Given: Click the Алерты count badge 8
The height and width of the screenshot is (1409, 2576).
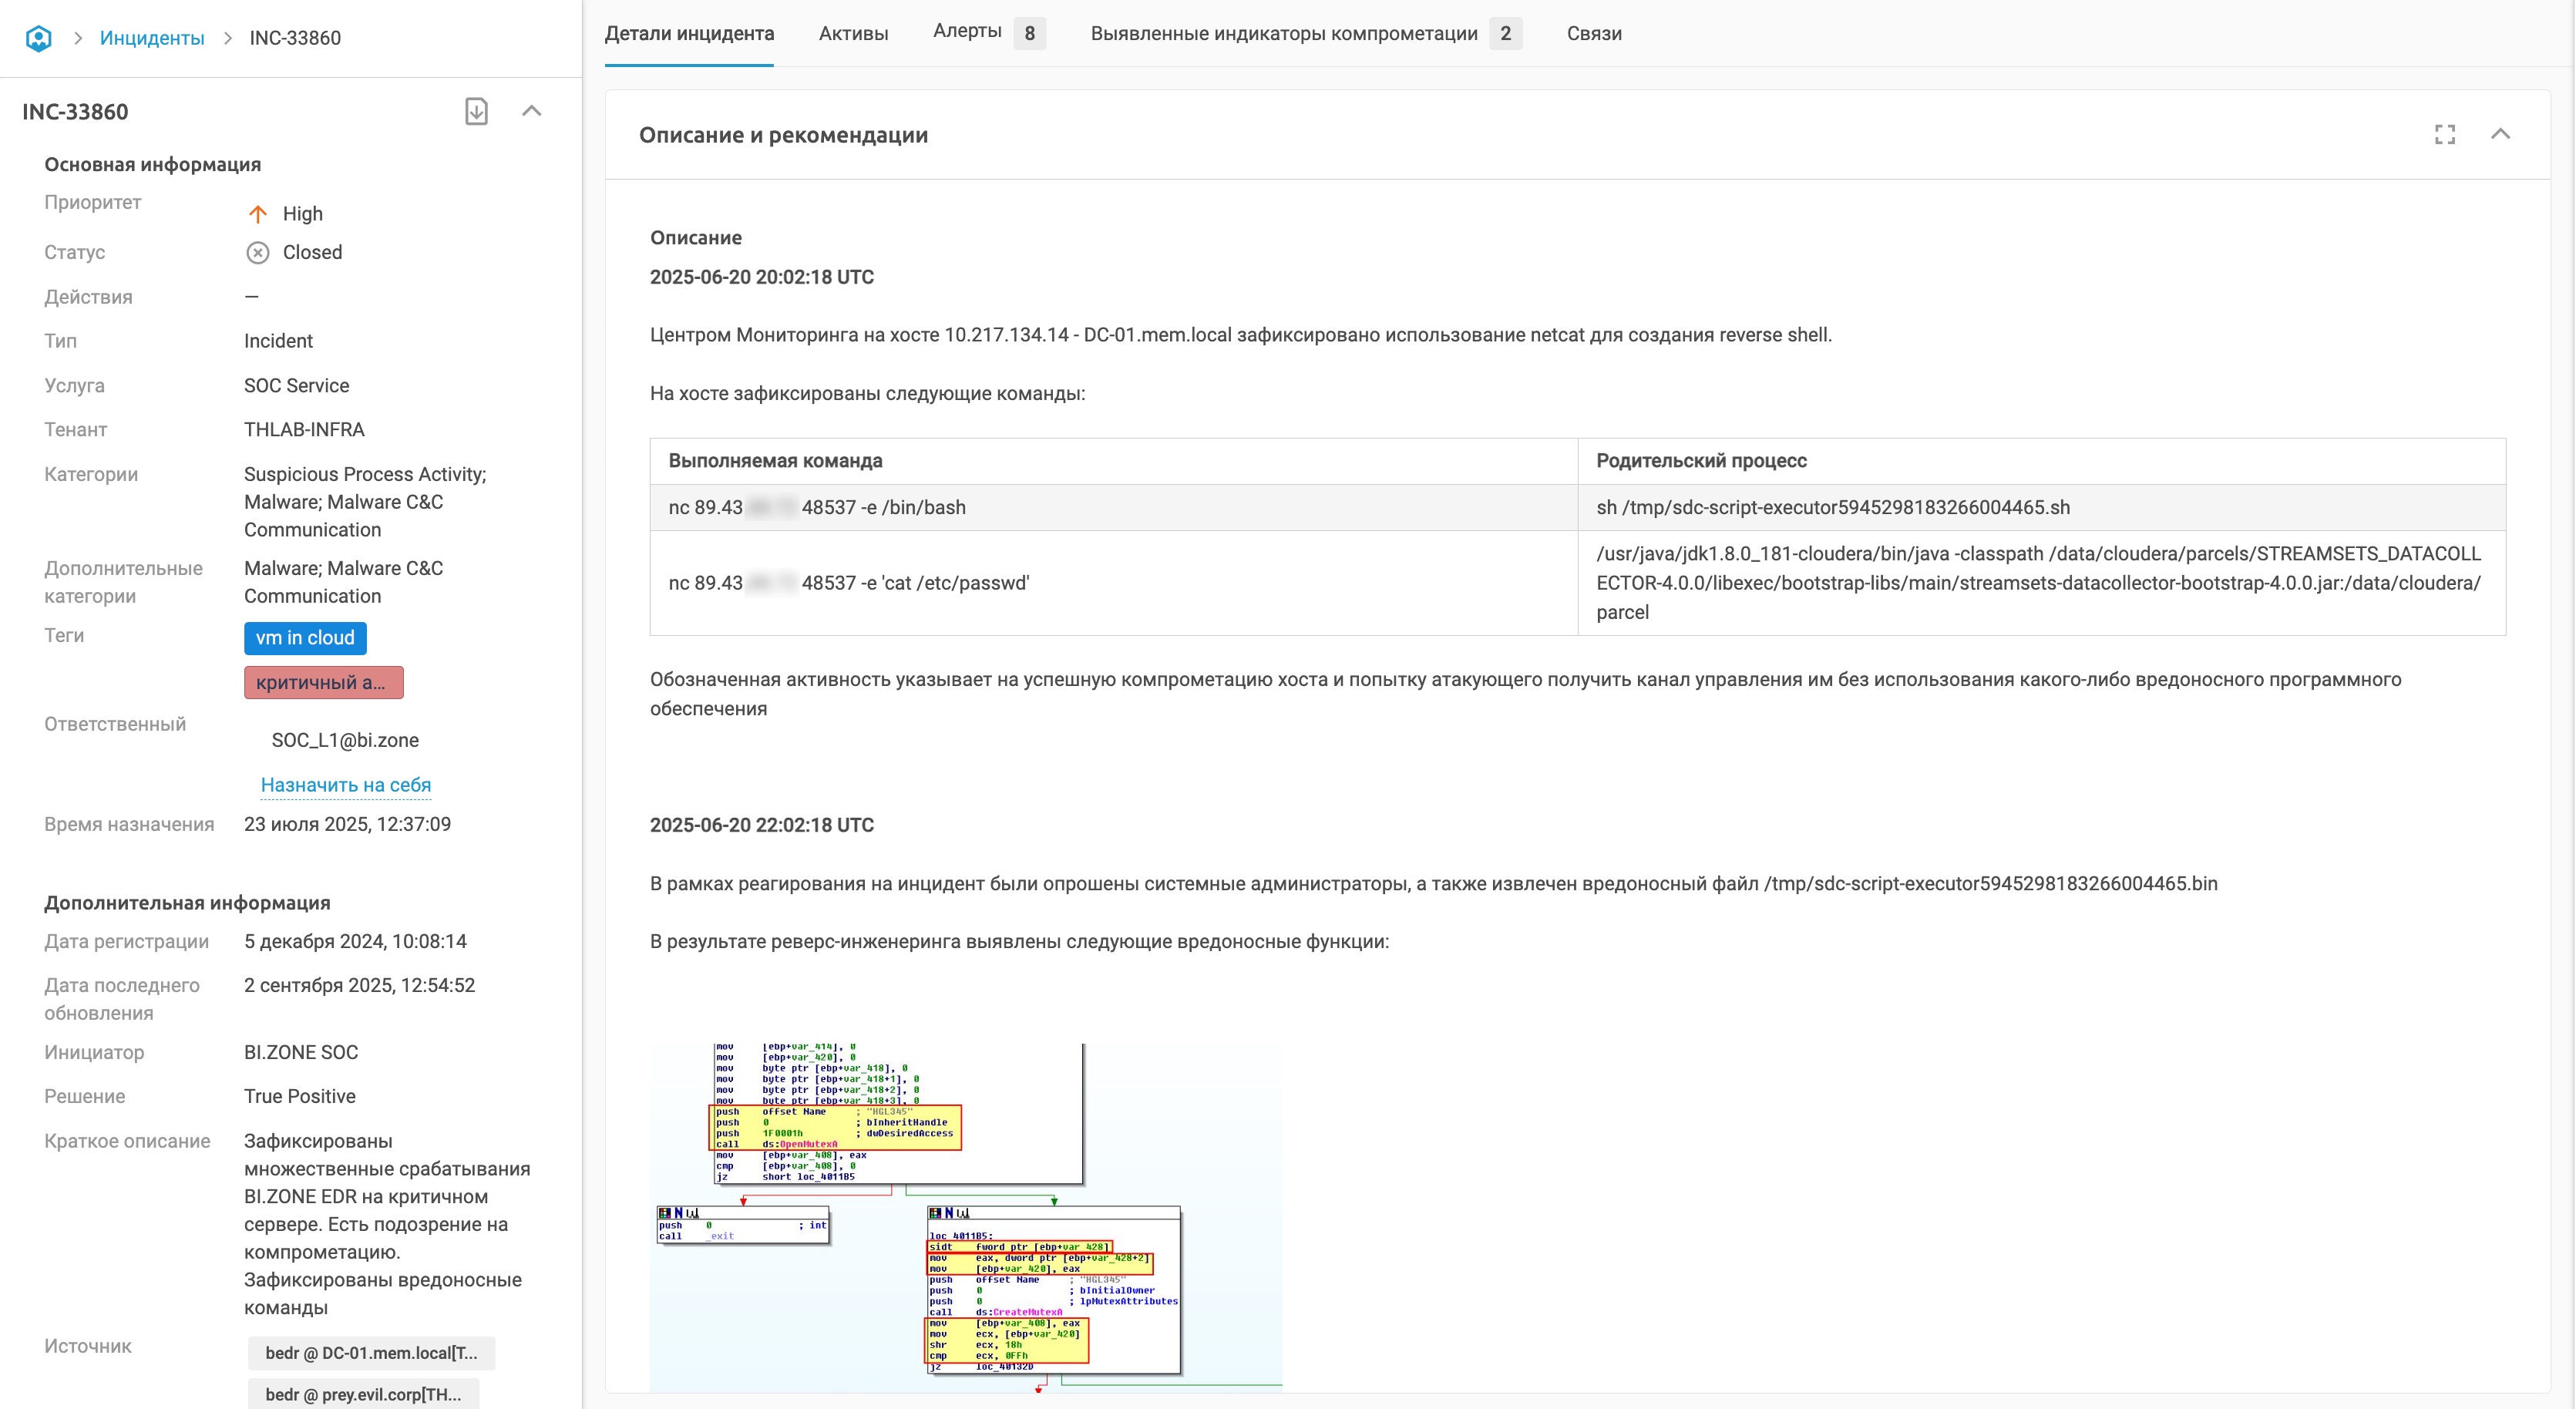Looking at the screenshot, I should [x=1029, y=33].
